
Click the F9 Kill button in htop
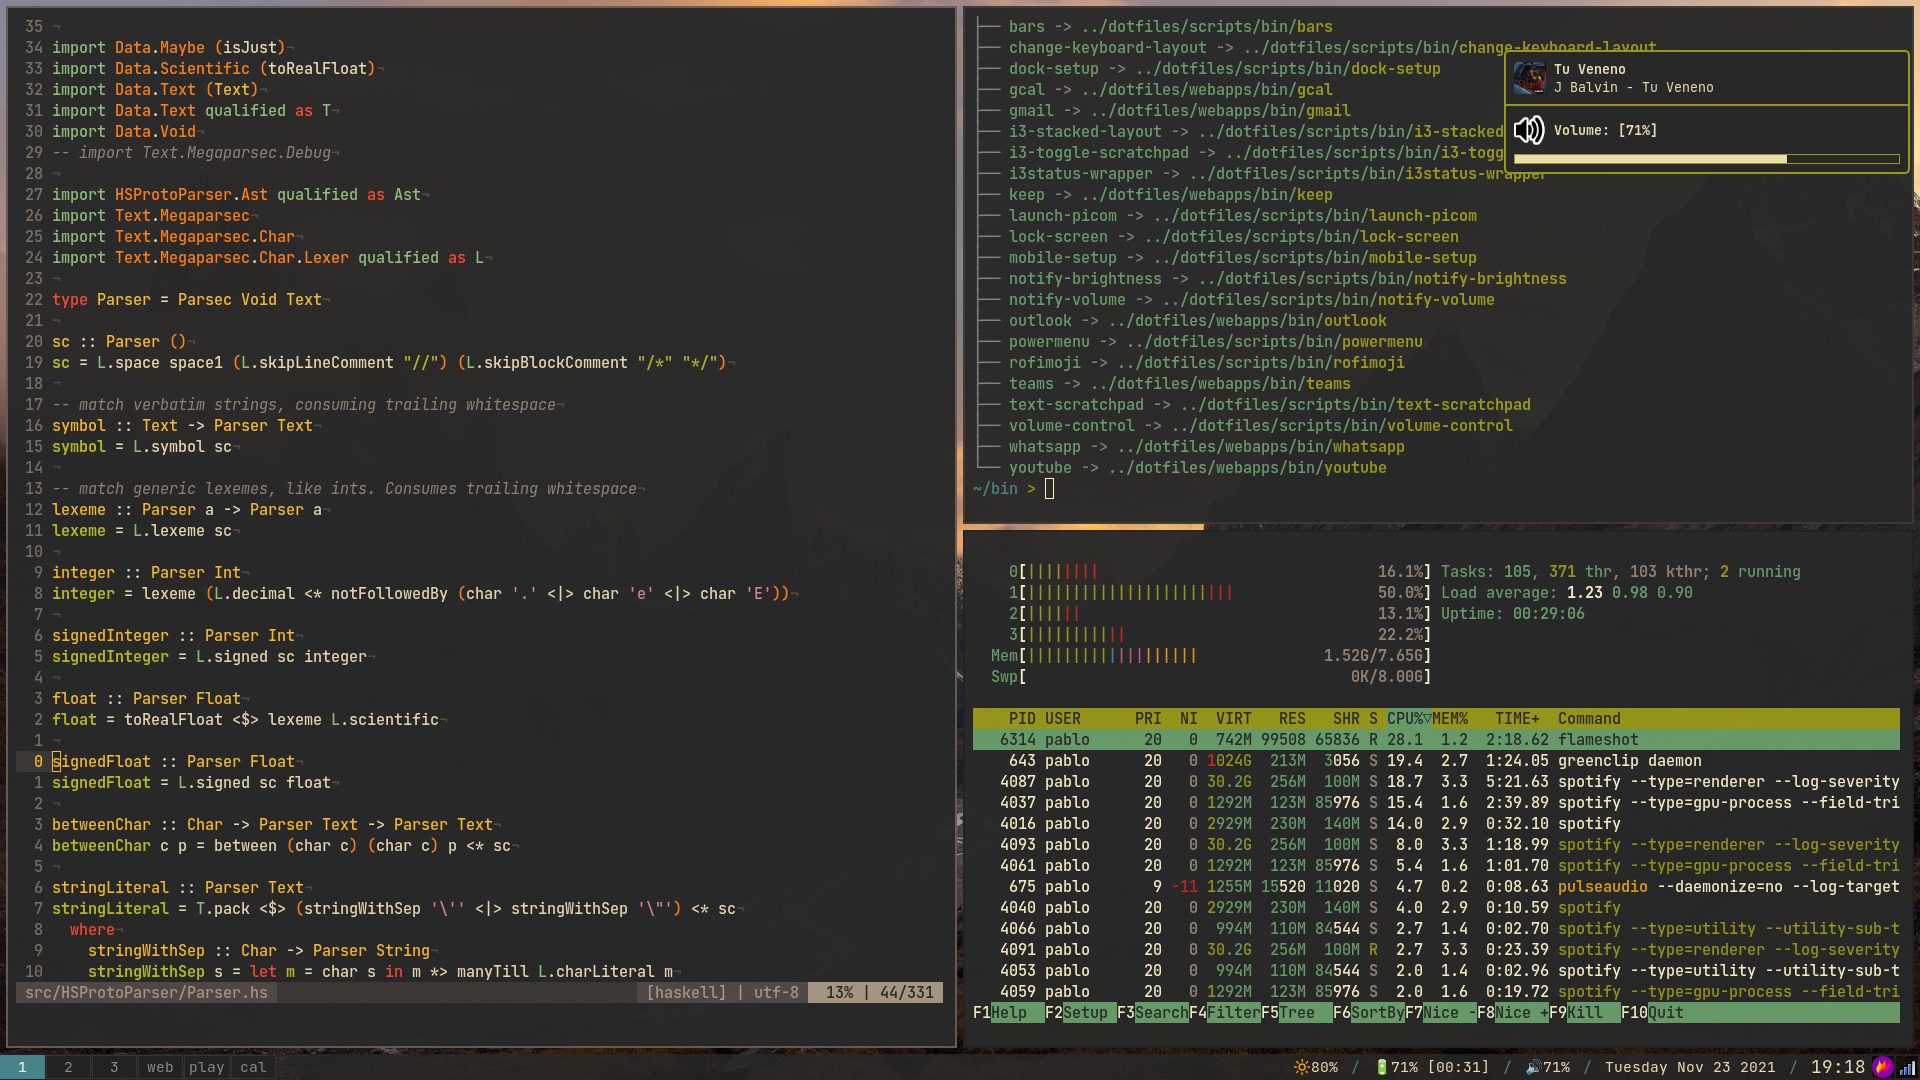(x=1584, y=1012)
